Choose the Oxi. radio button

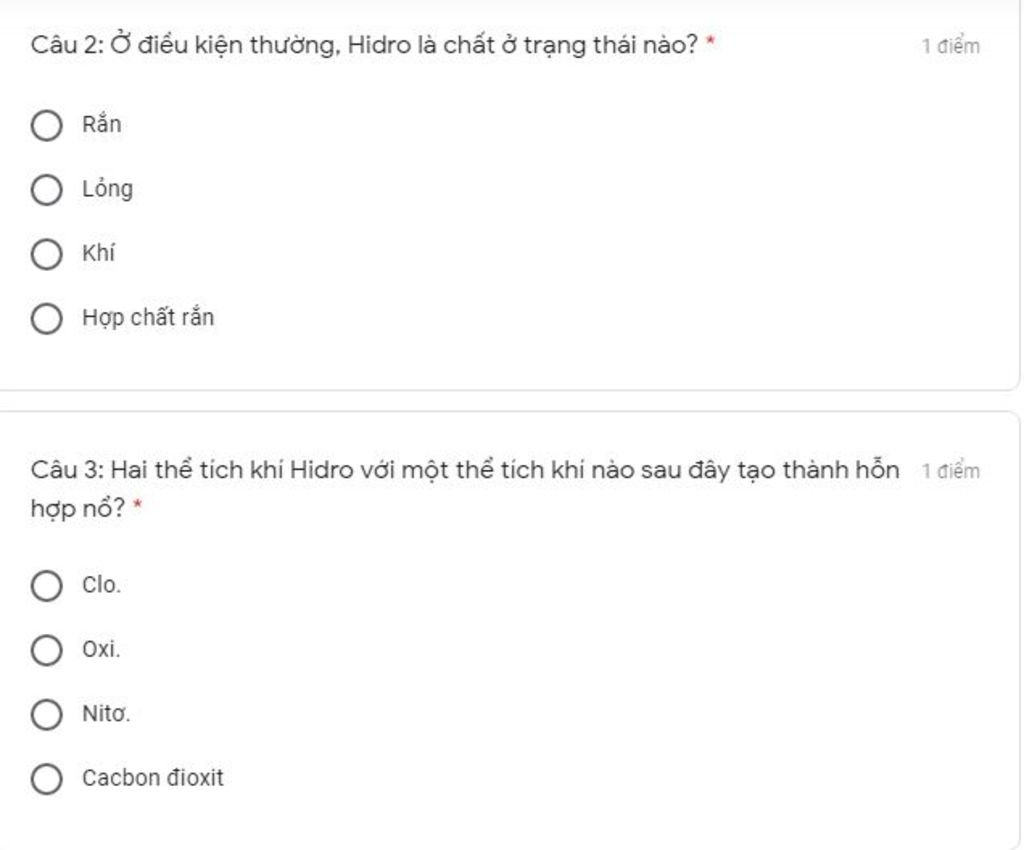(46, 650)
